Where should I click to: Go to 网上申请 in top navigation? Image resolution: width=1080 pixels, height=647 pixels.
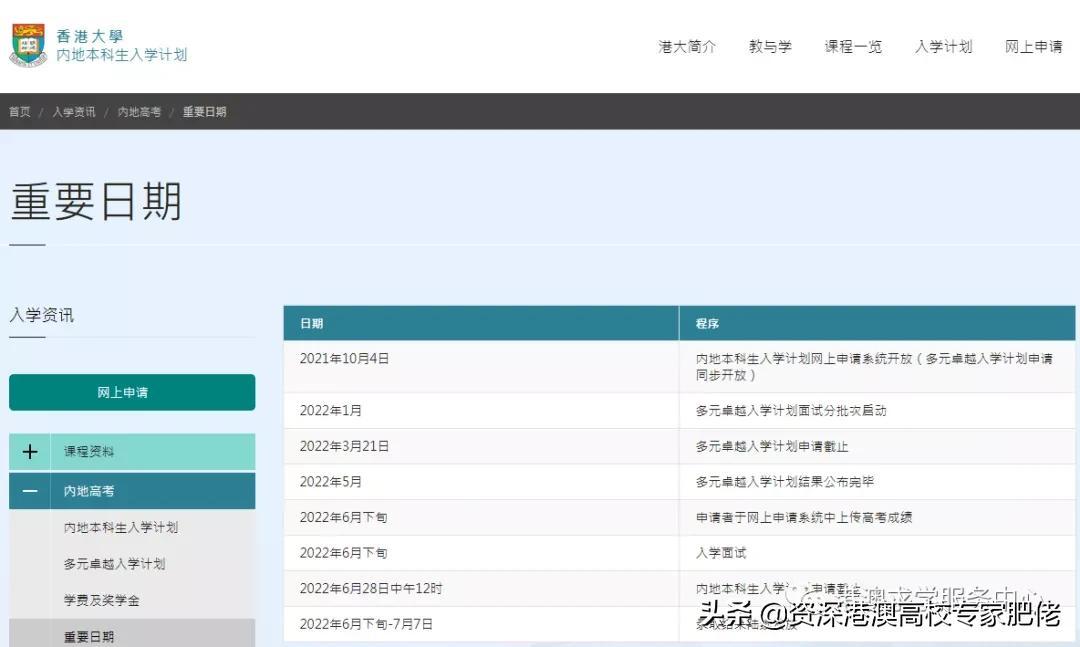pos(1033,47)
